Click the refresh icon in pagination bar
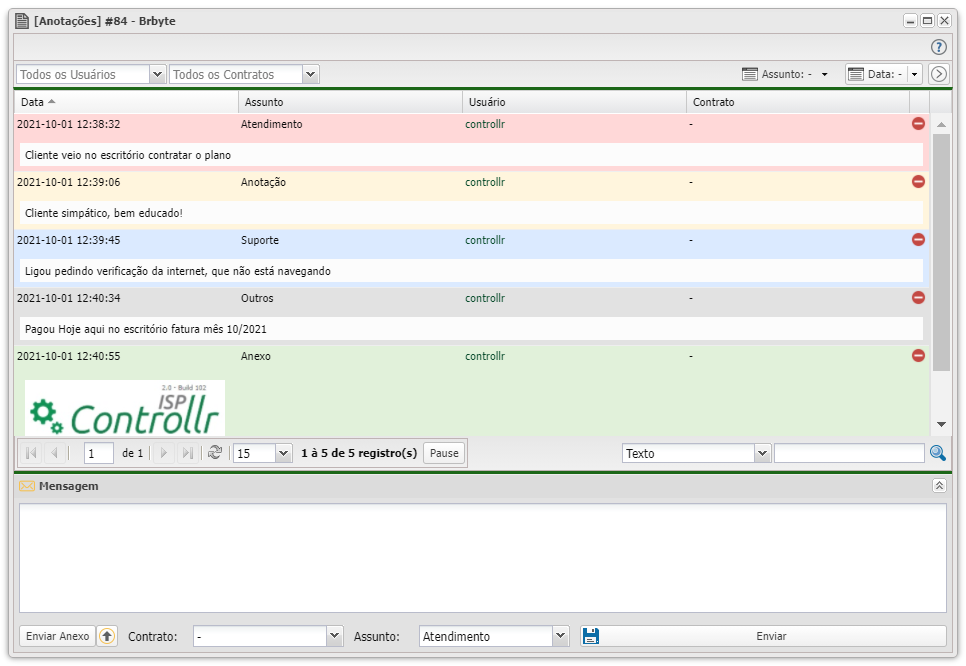Screen dimensions: 966x666 tap(214, 453)
